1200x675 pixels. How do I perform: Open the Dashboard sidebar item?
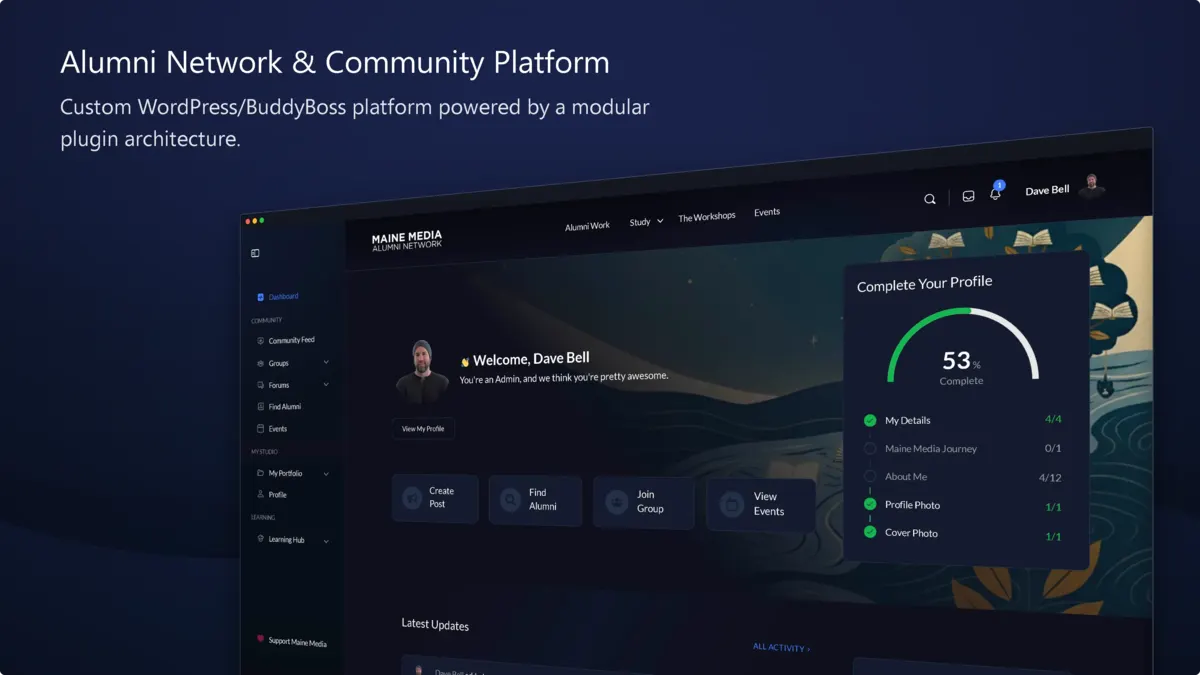[278, 297]
